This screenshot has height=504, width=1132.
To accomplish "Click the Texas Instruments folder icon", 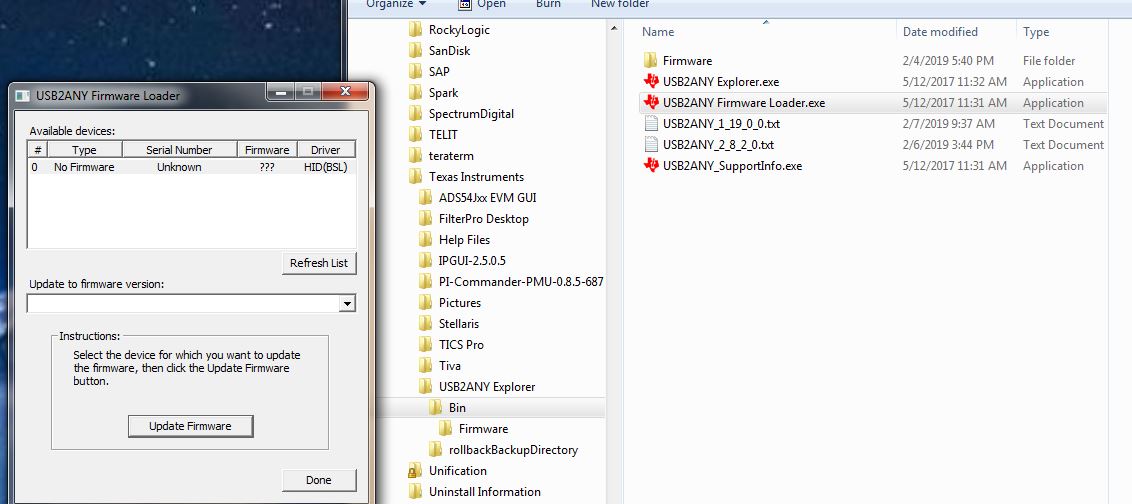I will point(415,176).
